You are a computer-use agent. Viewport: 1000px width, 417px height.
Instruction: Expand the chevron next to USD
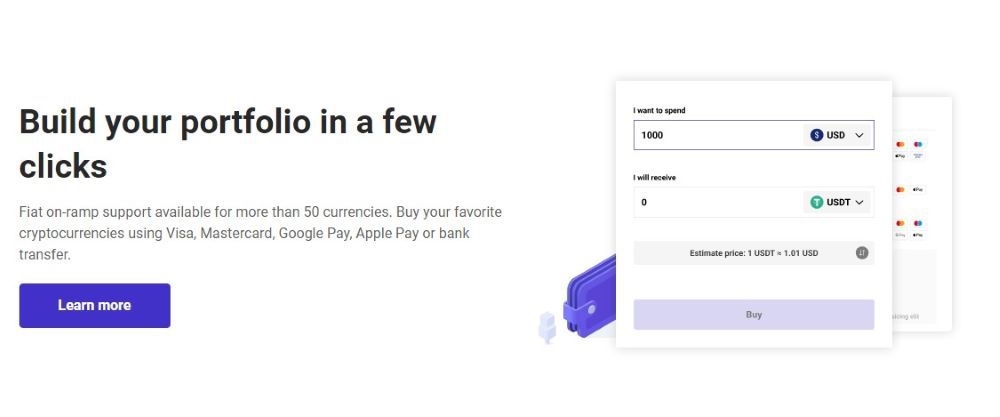(859, 135)
